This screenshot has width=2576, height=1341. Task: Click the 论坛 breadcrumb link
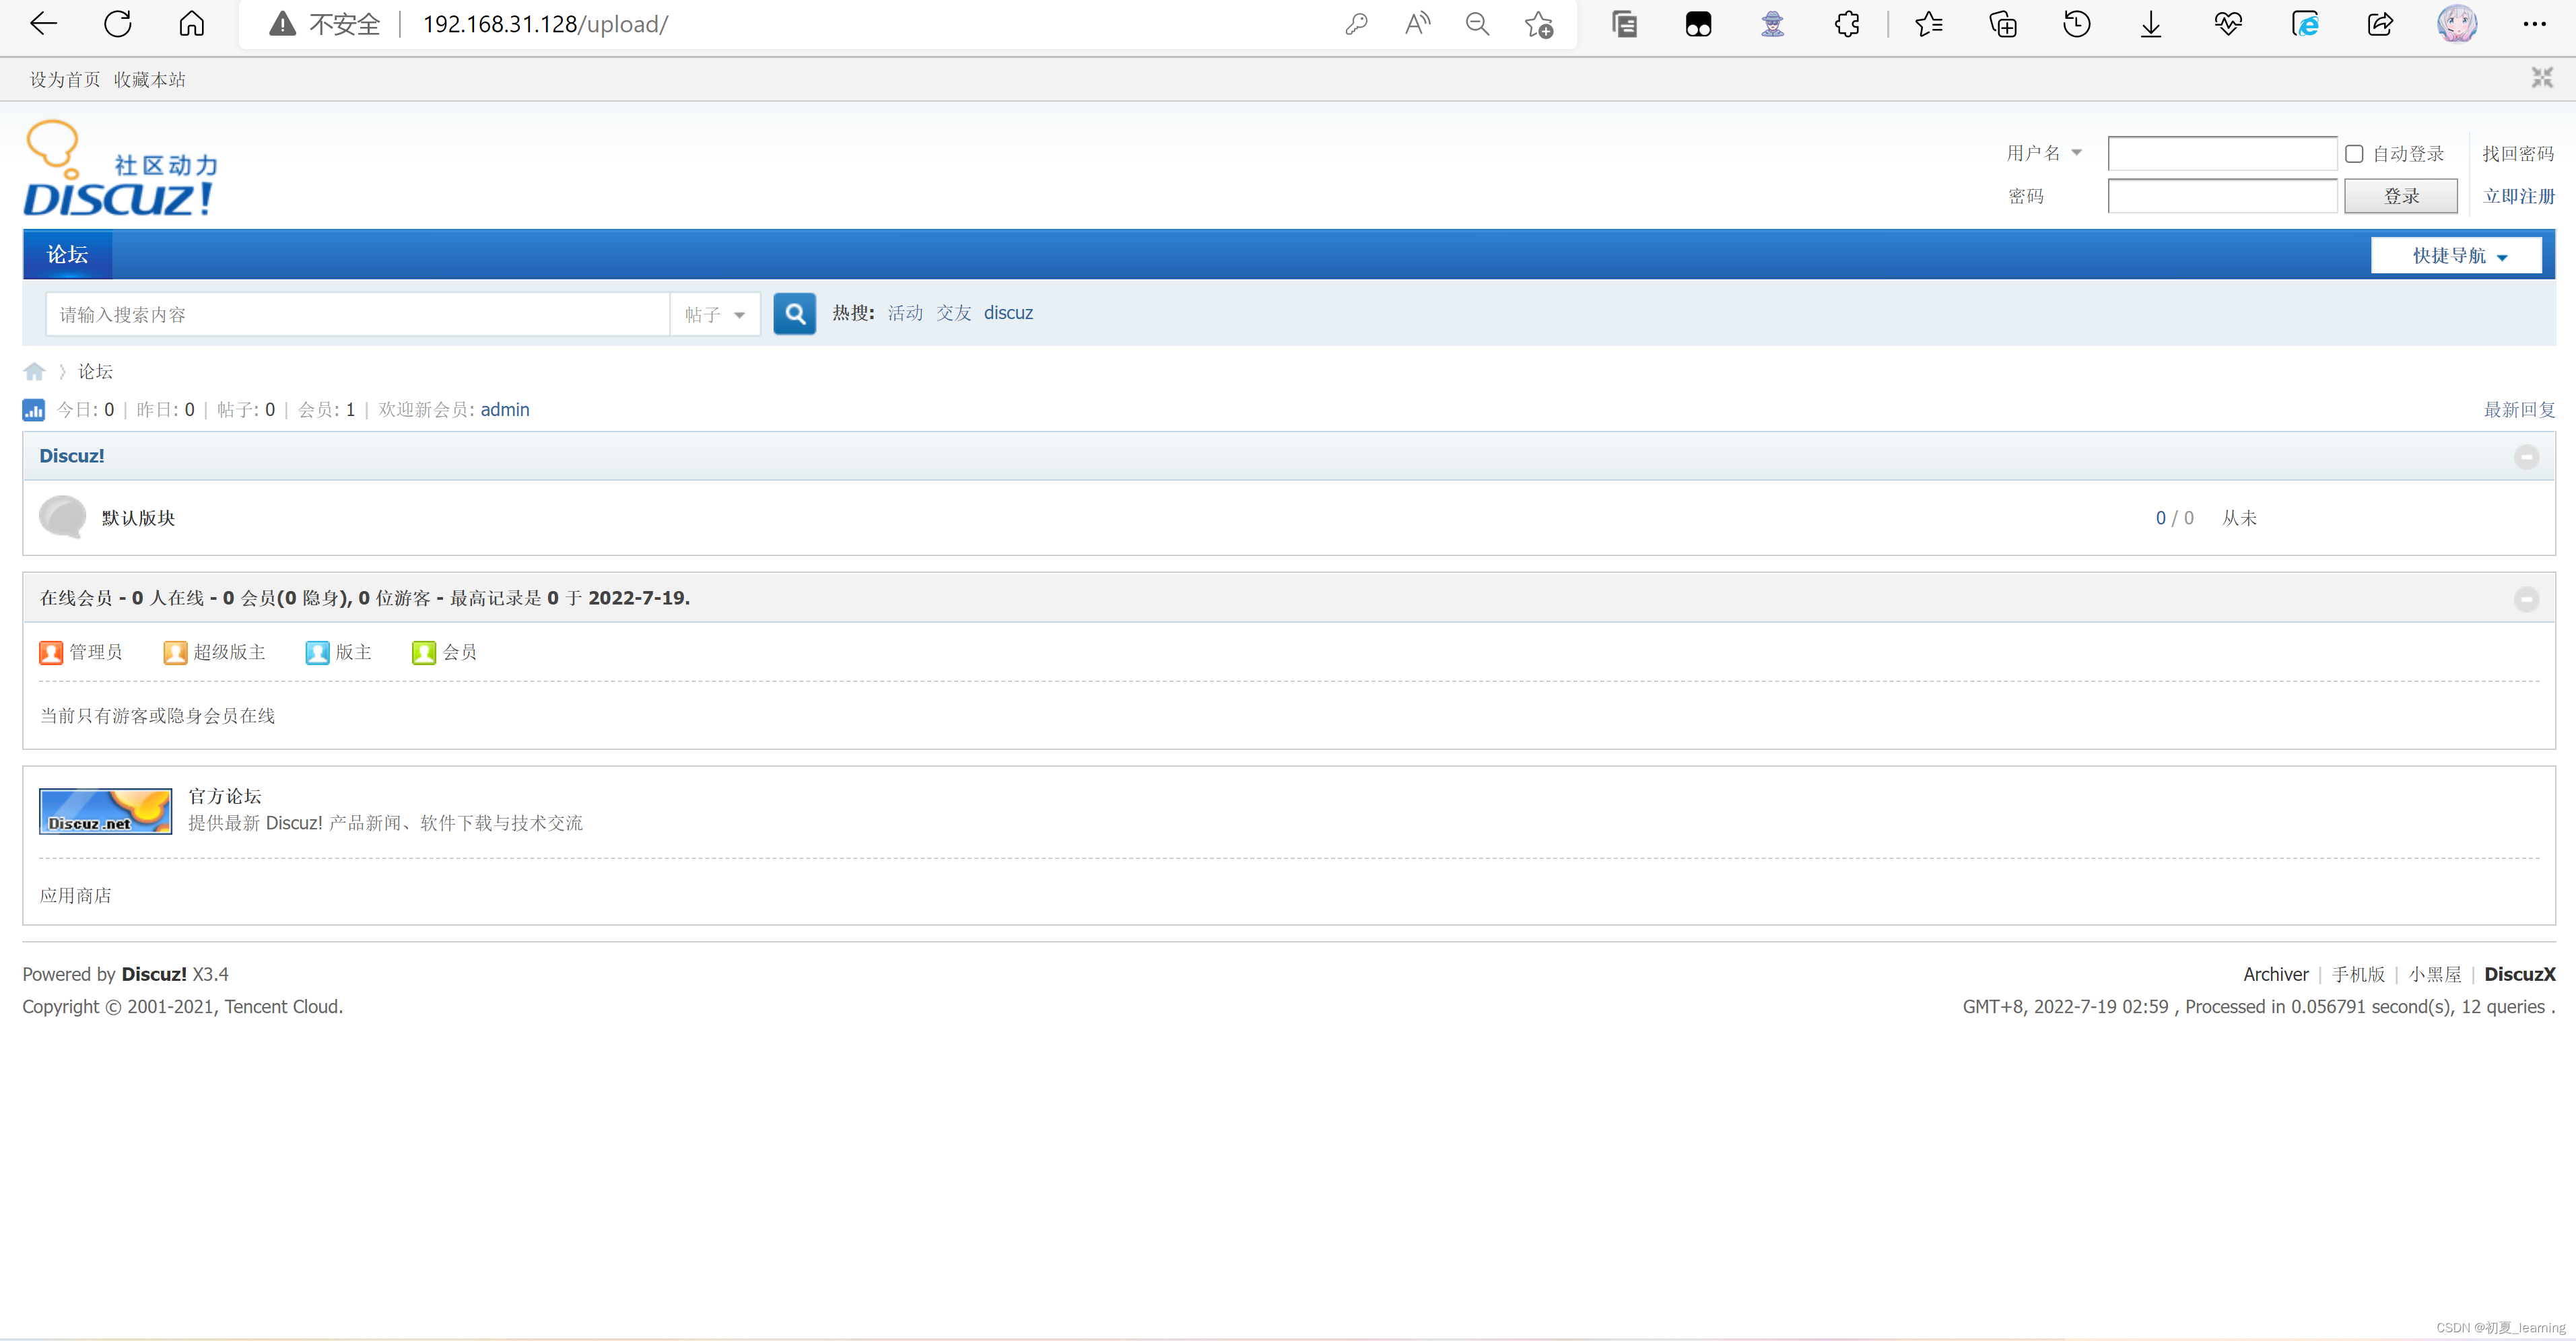[95, 372]
